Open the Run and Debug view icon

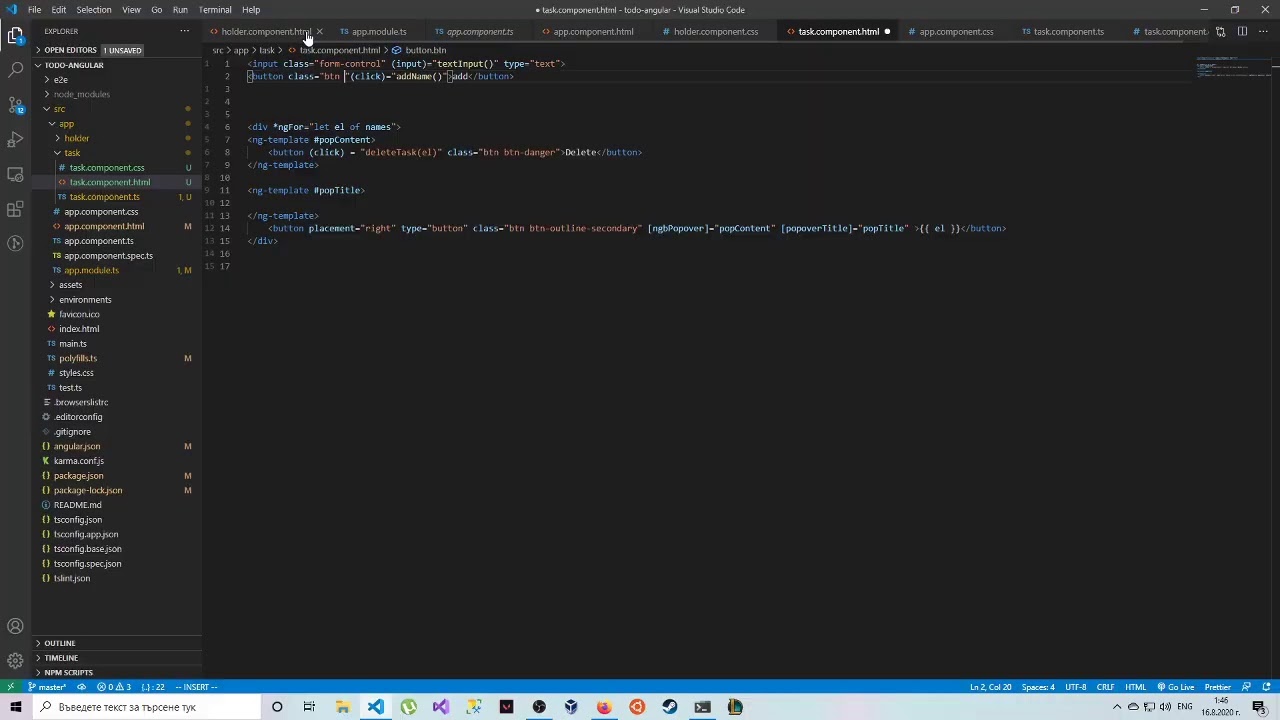15,140
